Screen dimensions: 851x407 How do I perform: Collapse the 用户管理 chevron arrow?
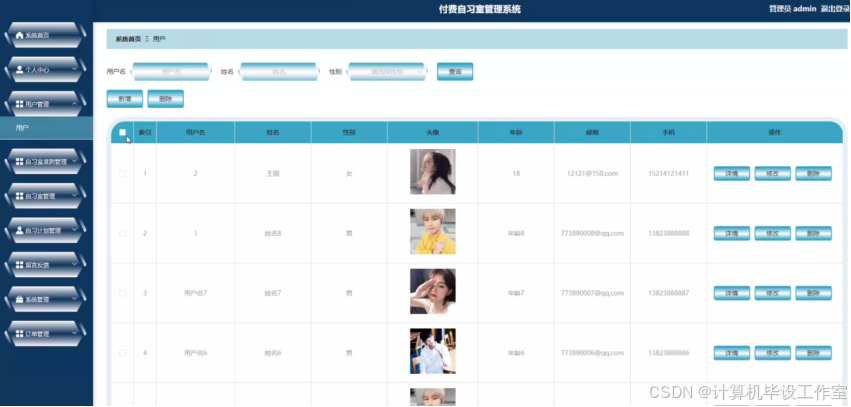click(x=74, y=104)
